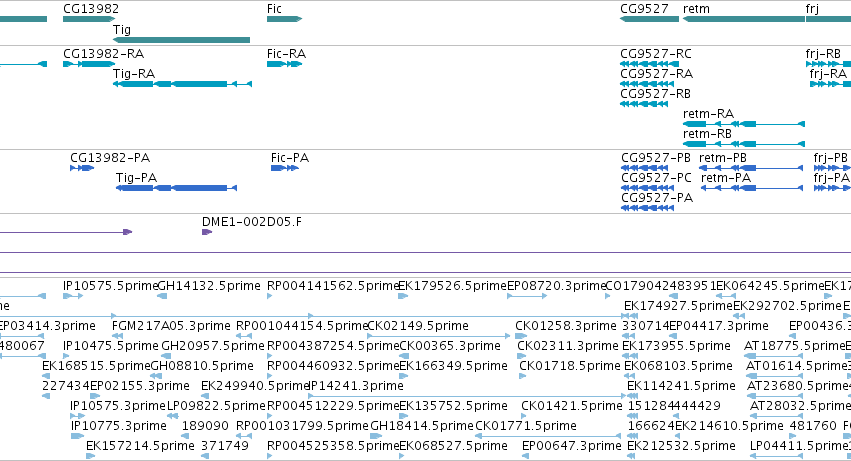Click EST CK01258.3prime

pos(566,326)
